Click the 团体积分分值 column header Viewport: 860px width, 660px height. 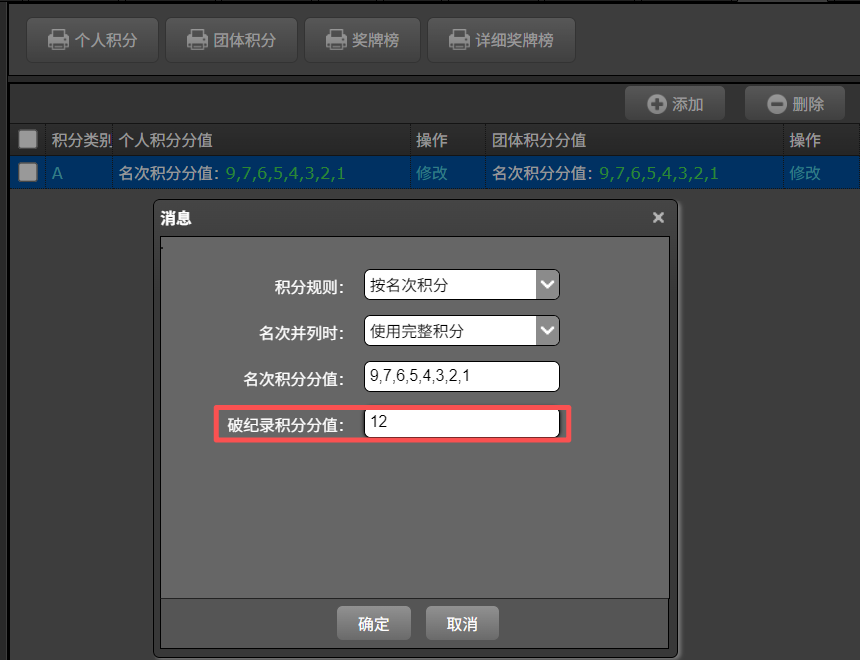[x=540, y=140]
